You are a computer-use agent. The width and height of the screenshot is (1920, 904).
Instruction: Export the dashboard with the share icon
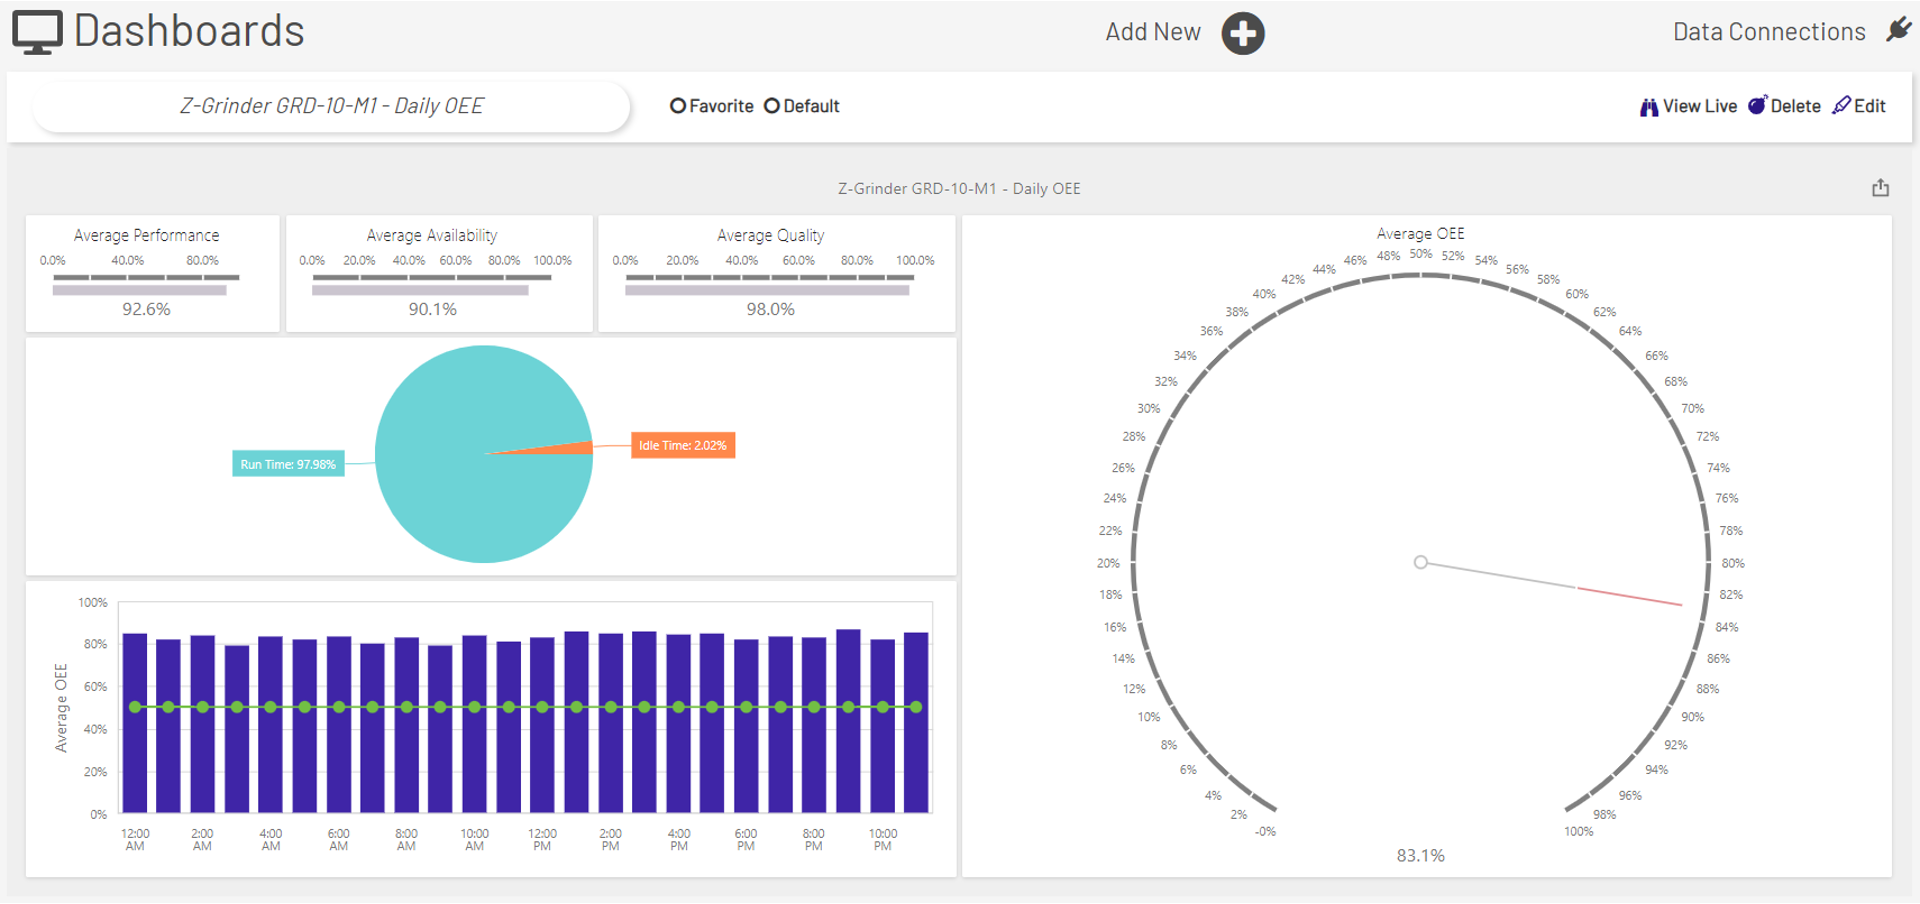(1881, 187)
